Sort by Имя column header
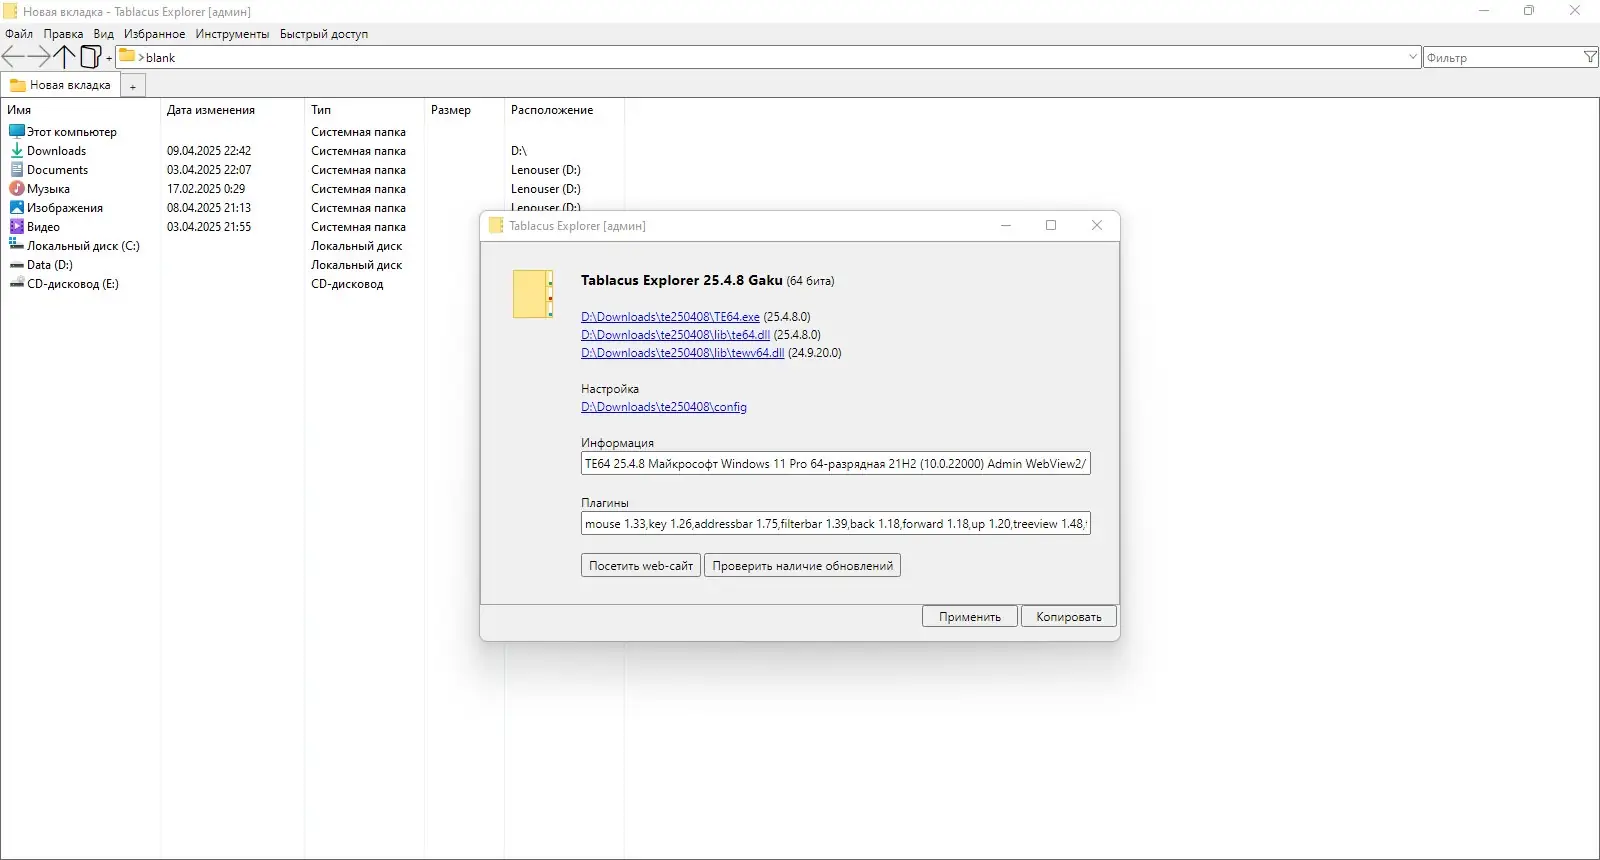Screen dimensions: 1600x860 (19, 110)
